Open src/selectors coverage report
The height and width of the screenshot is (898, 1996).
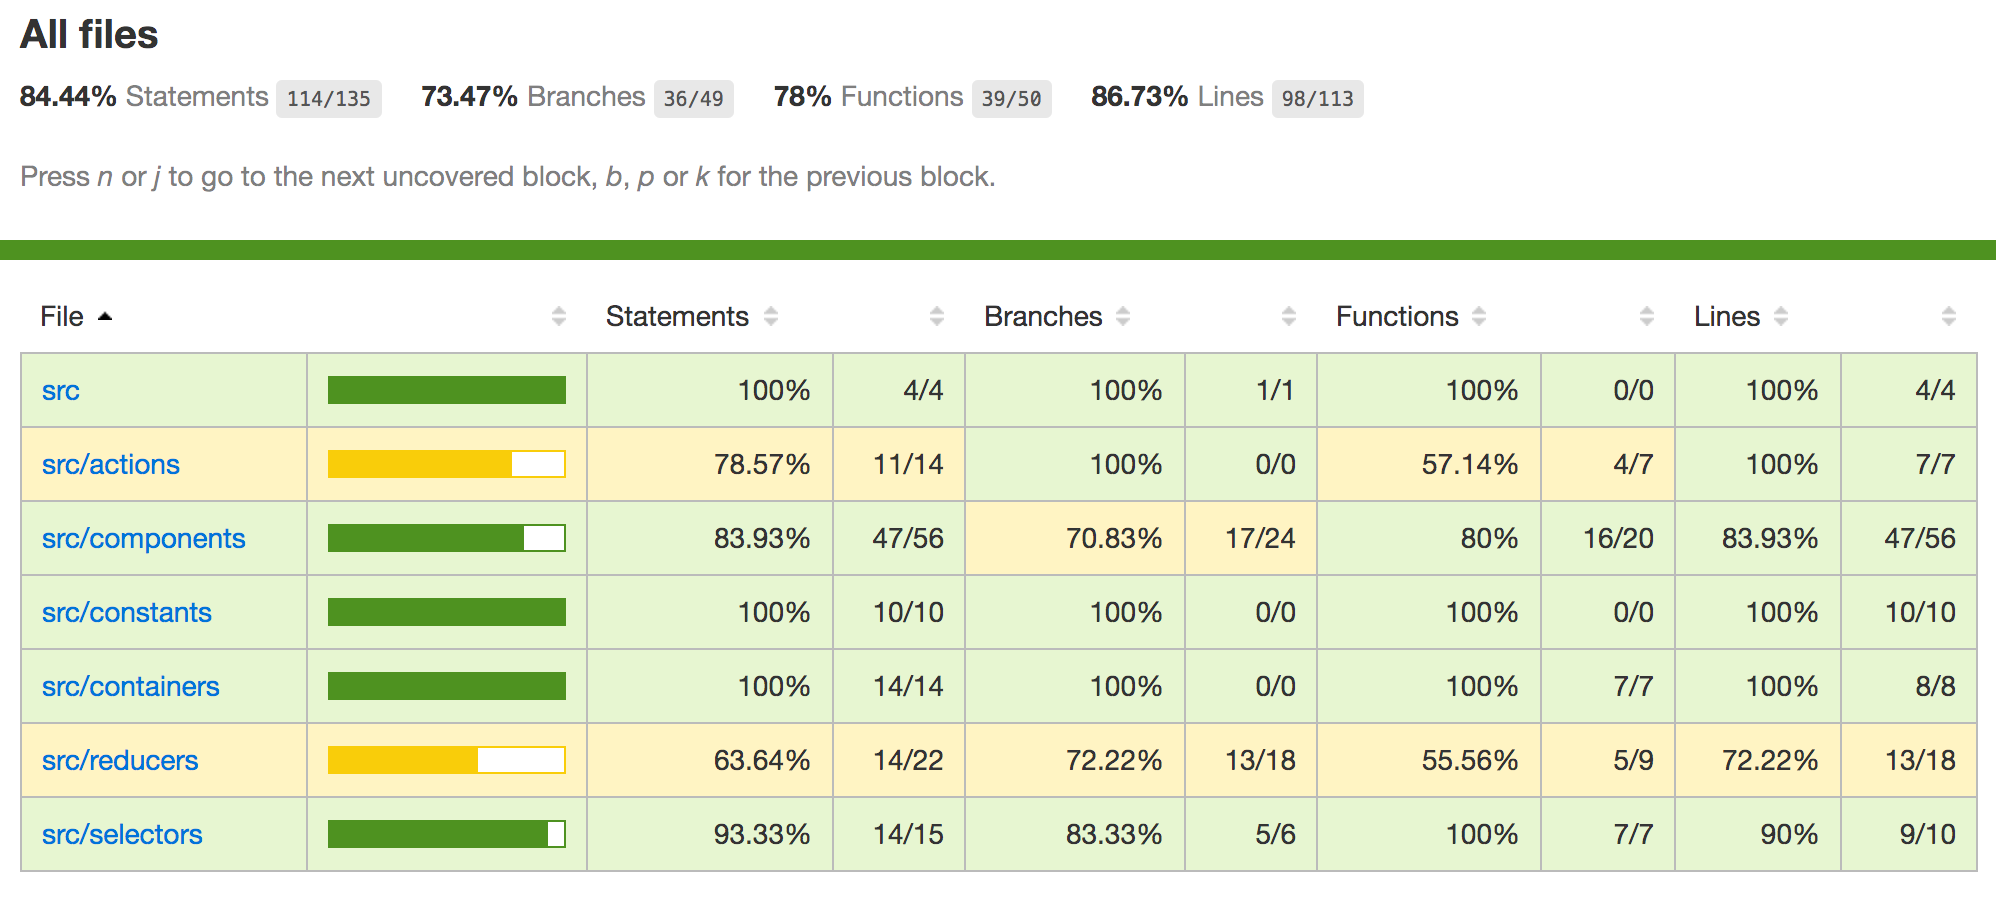pos(122,835)
